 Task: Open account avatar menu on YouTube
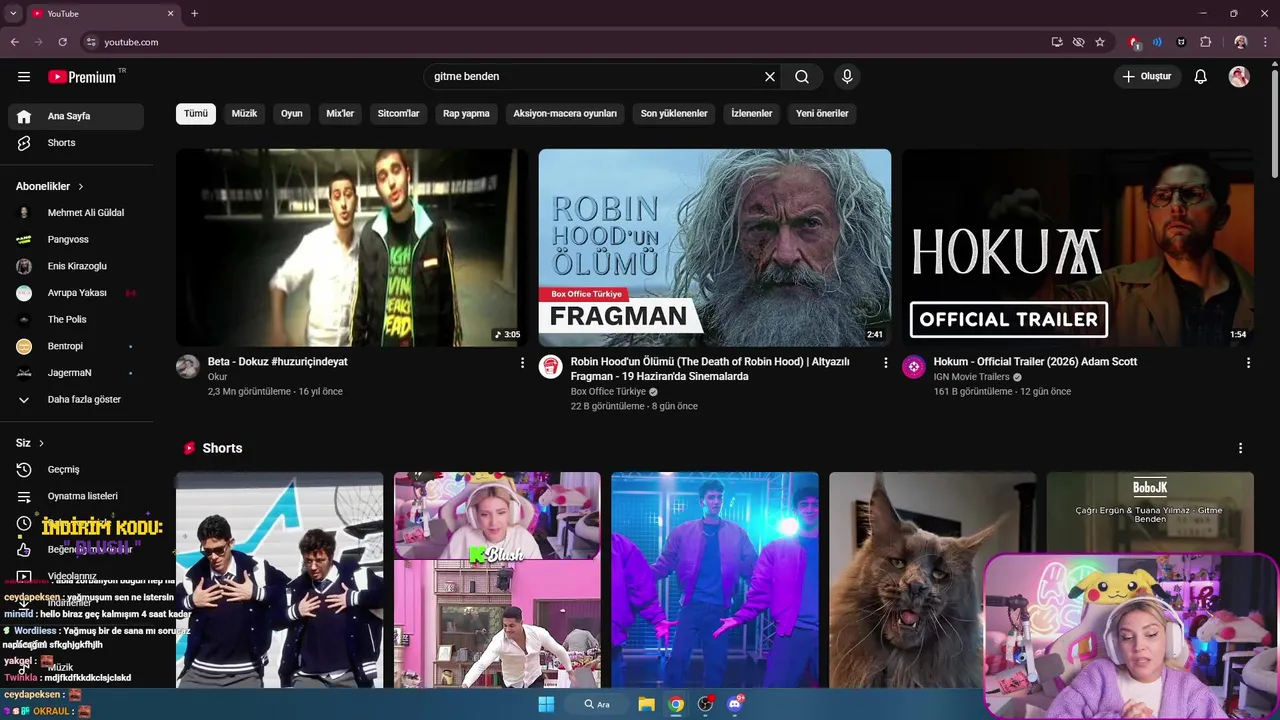tap(1239, 77)
